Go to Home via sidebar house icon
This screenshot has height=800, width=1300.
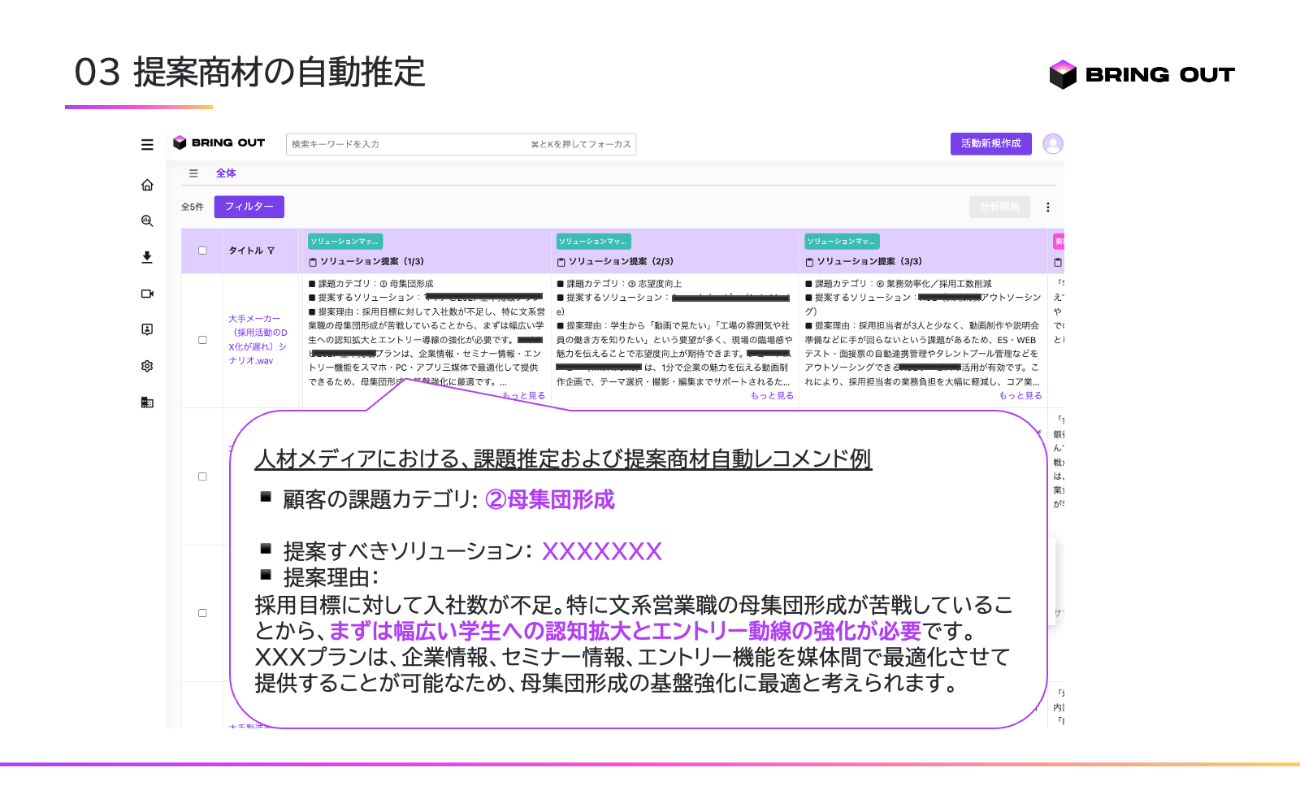coord(147,185)
